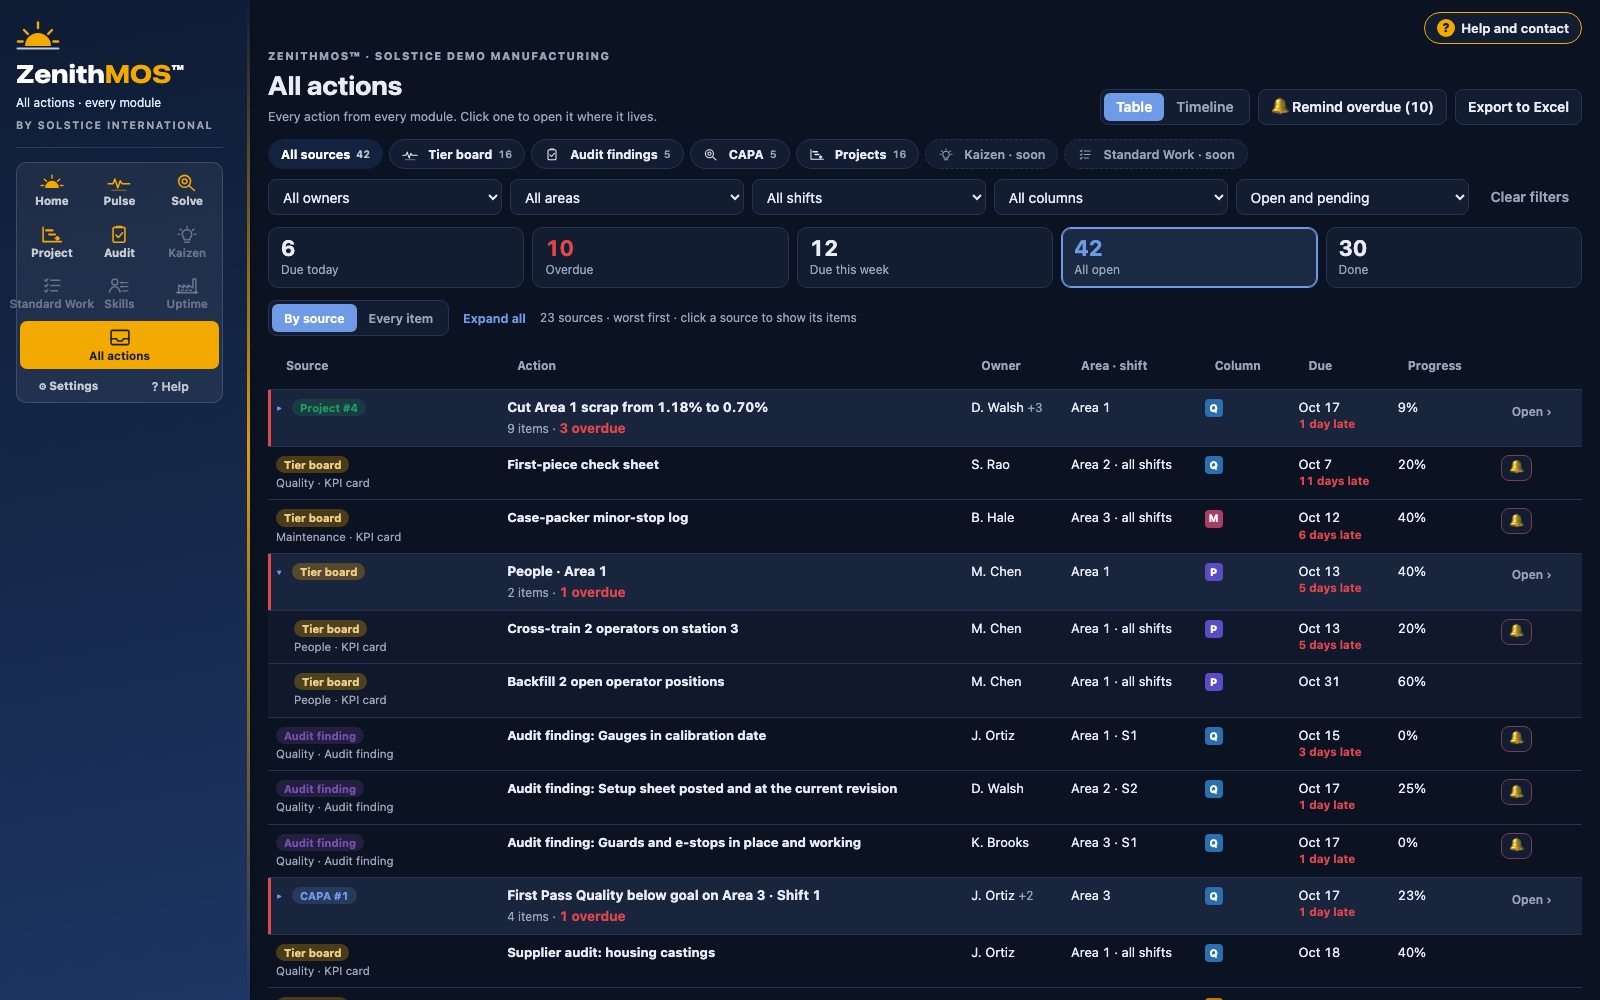Open the All columns dropdown
Image resolution: width=1600 pixels, height=1000 pixels.
pos(1111,198)
